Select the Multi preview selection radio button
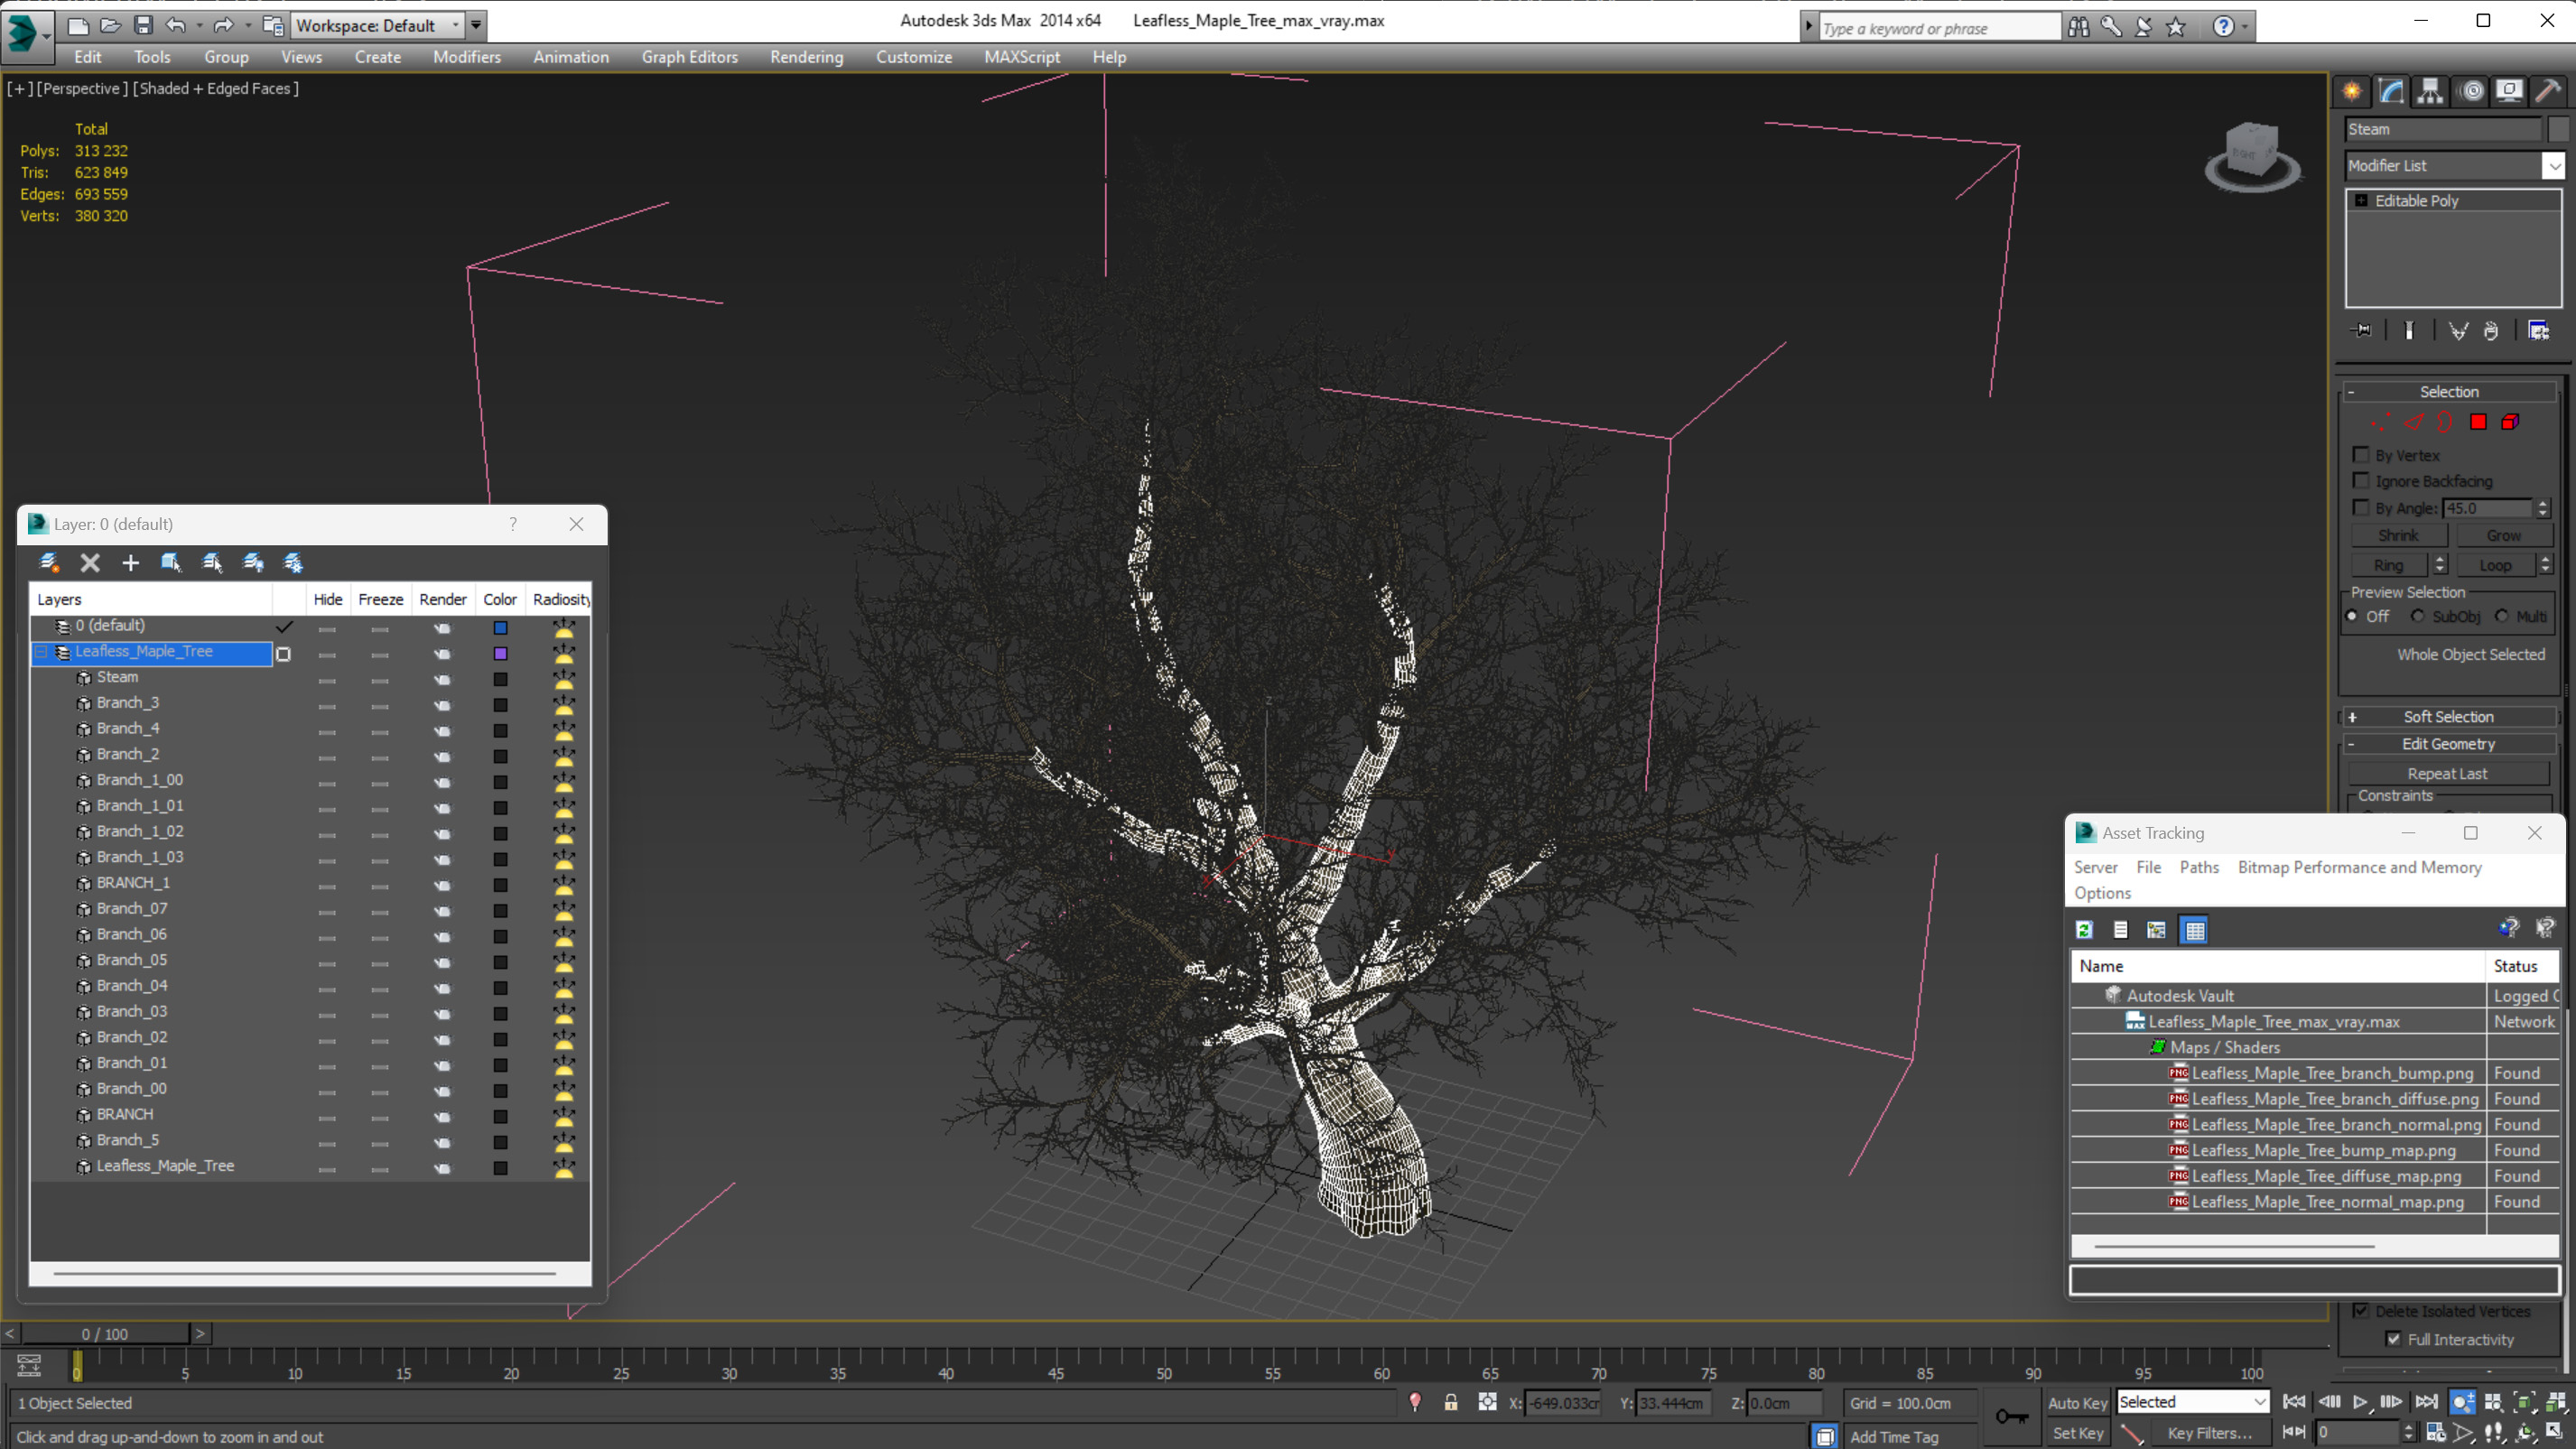The image size is (2576, 1449). [x=2501, y=616]
